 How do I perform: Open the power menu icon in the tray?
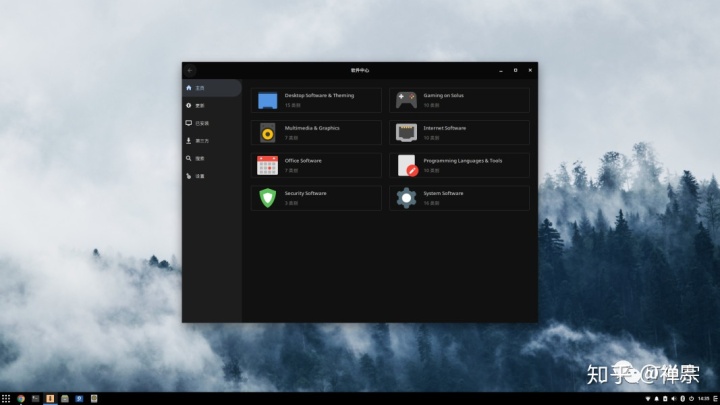coord(691,399)
